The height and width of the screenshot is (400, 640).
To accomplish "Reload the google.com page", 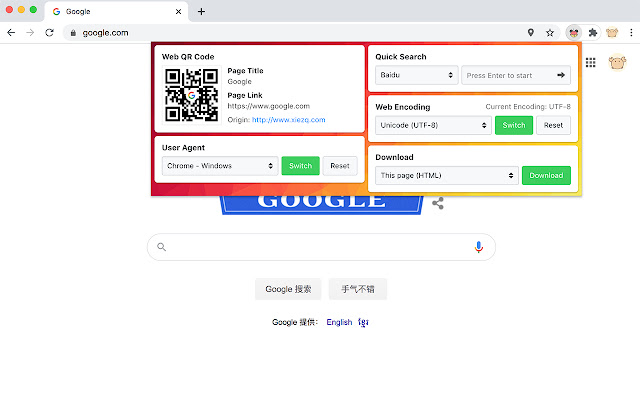I will (49, 33).
